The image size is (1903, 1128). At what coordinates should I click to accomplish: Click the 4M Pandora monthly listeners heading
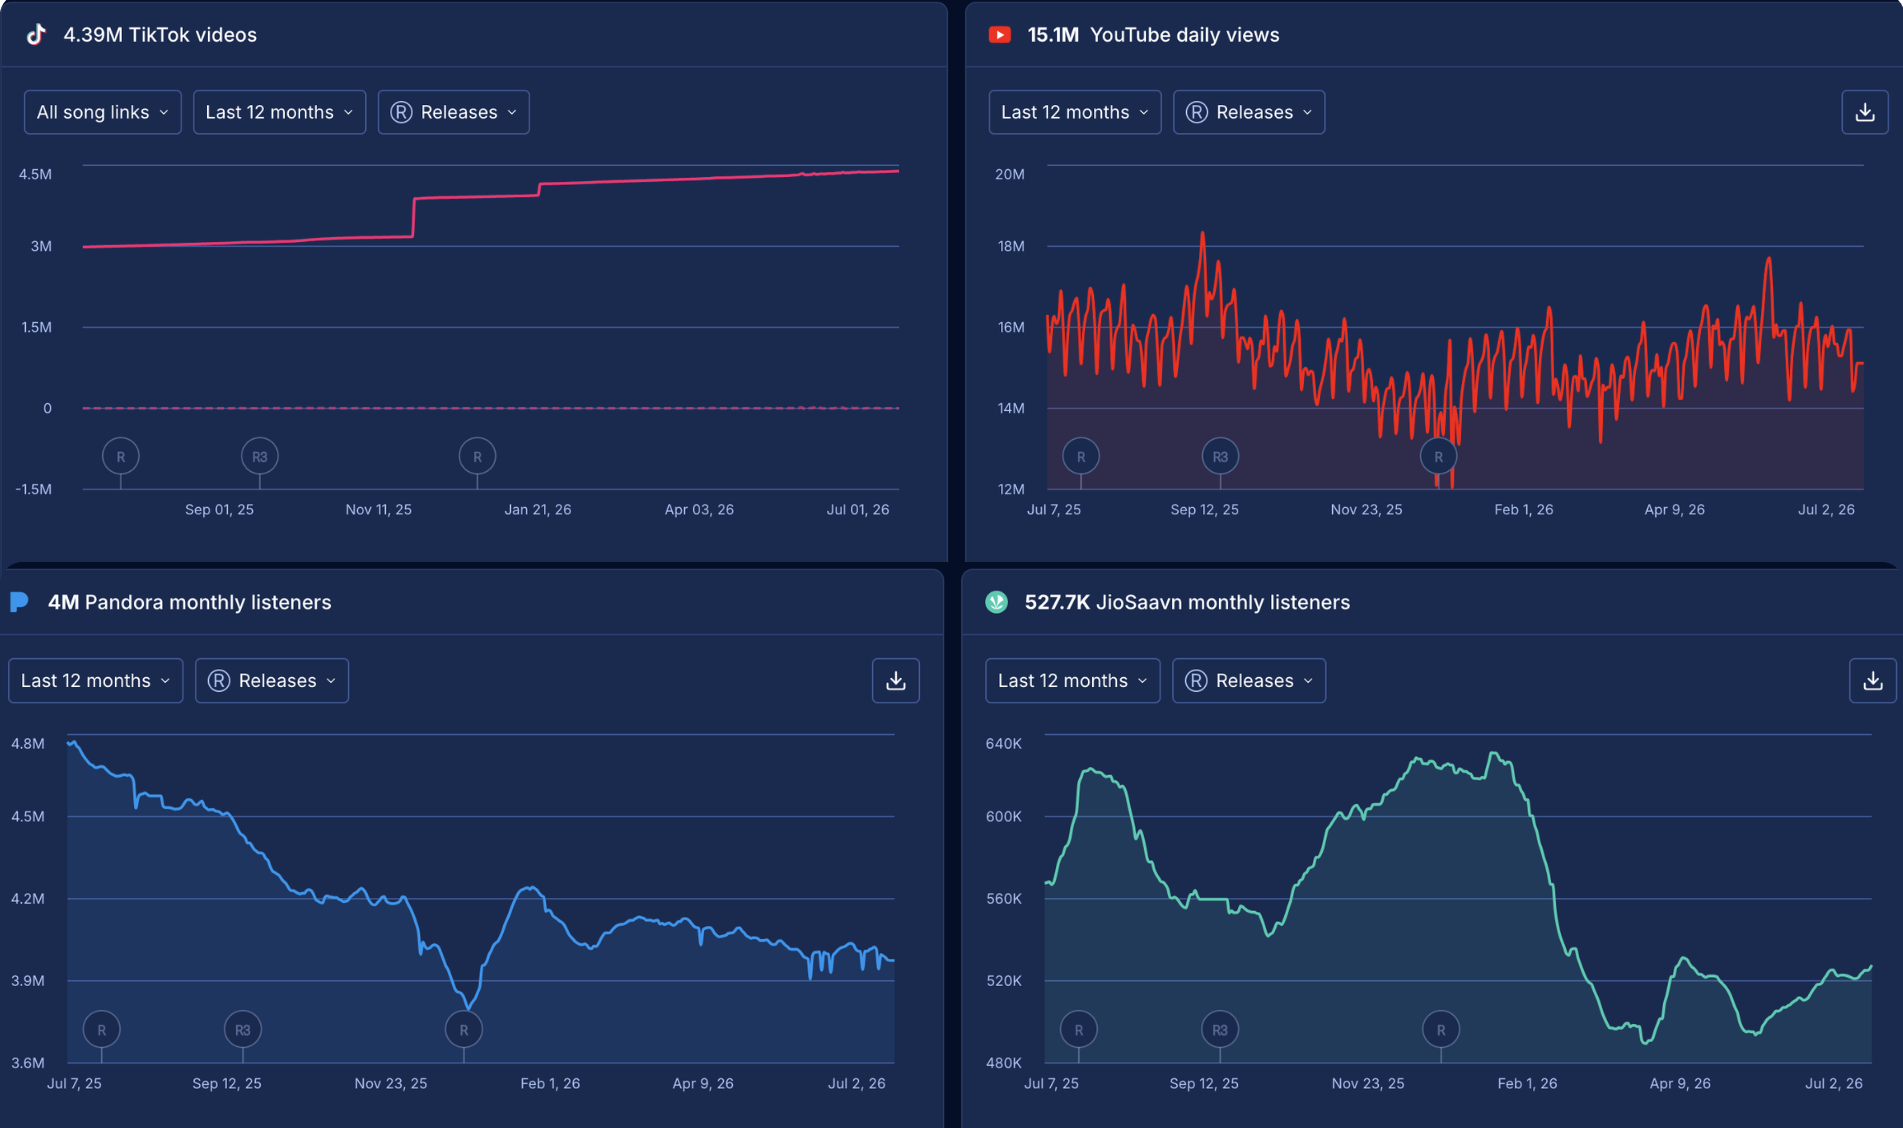[x=189, y=602]
